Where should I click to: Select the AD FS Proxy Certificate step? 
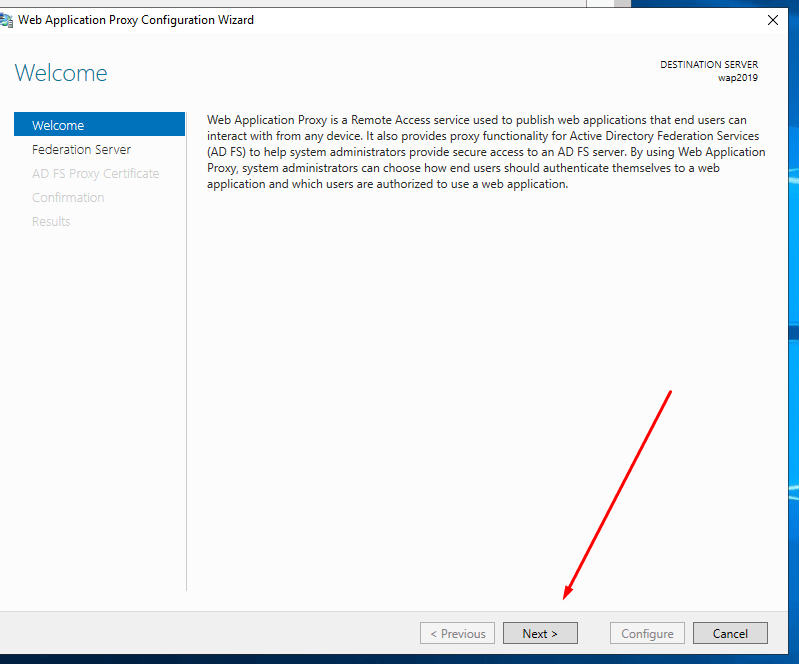point(95,173)
